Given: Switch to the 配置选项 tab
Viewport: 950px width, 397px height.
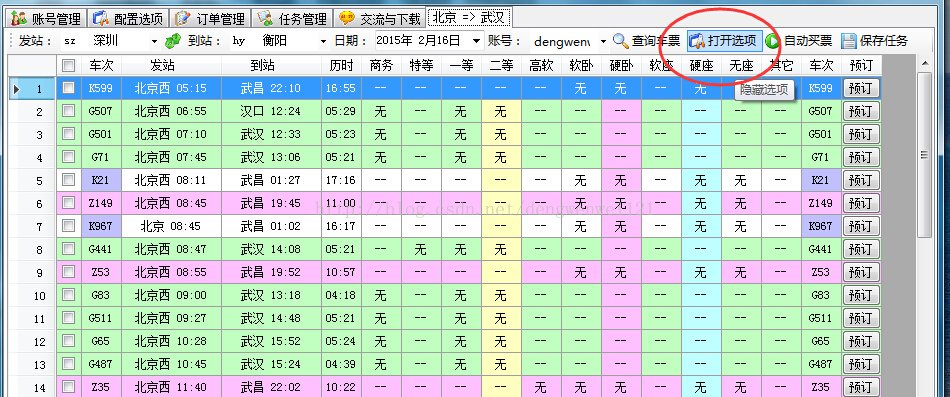Looking at the screenshot, I should (127, 18).
